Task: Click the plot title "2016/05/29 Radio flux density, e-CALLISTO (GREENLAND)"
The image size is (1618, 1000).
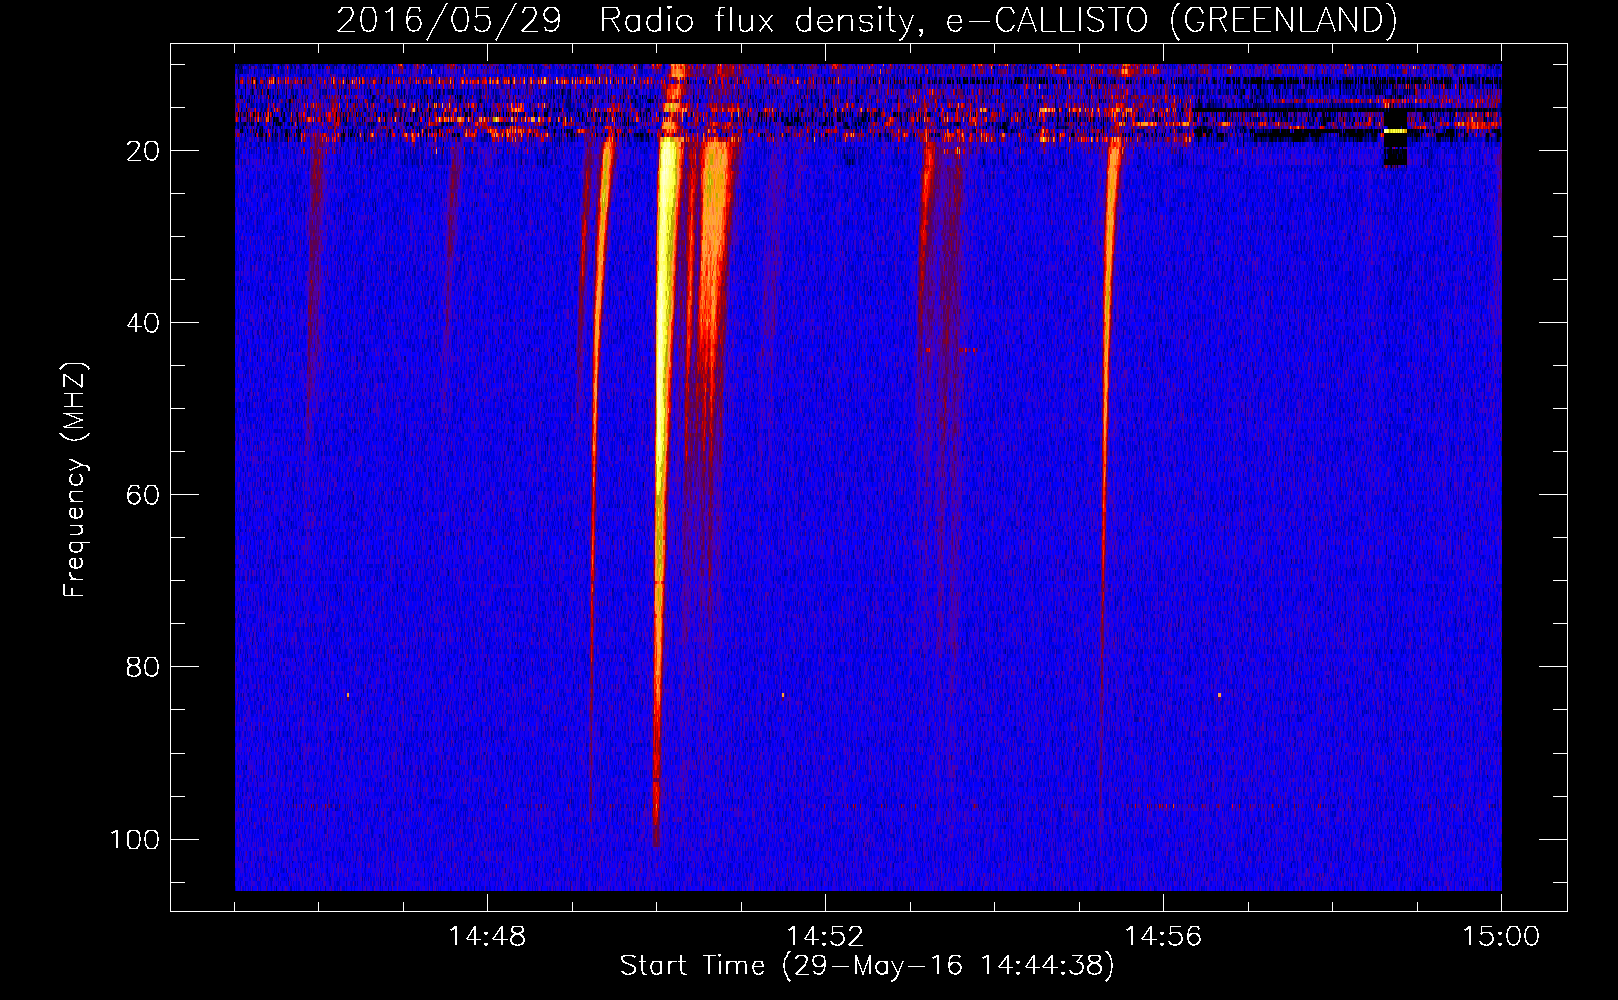Action: [866, 20]
